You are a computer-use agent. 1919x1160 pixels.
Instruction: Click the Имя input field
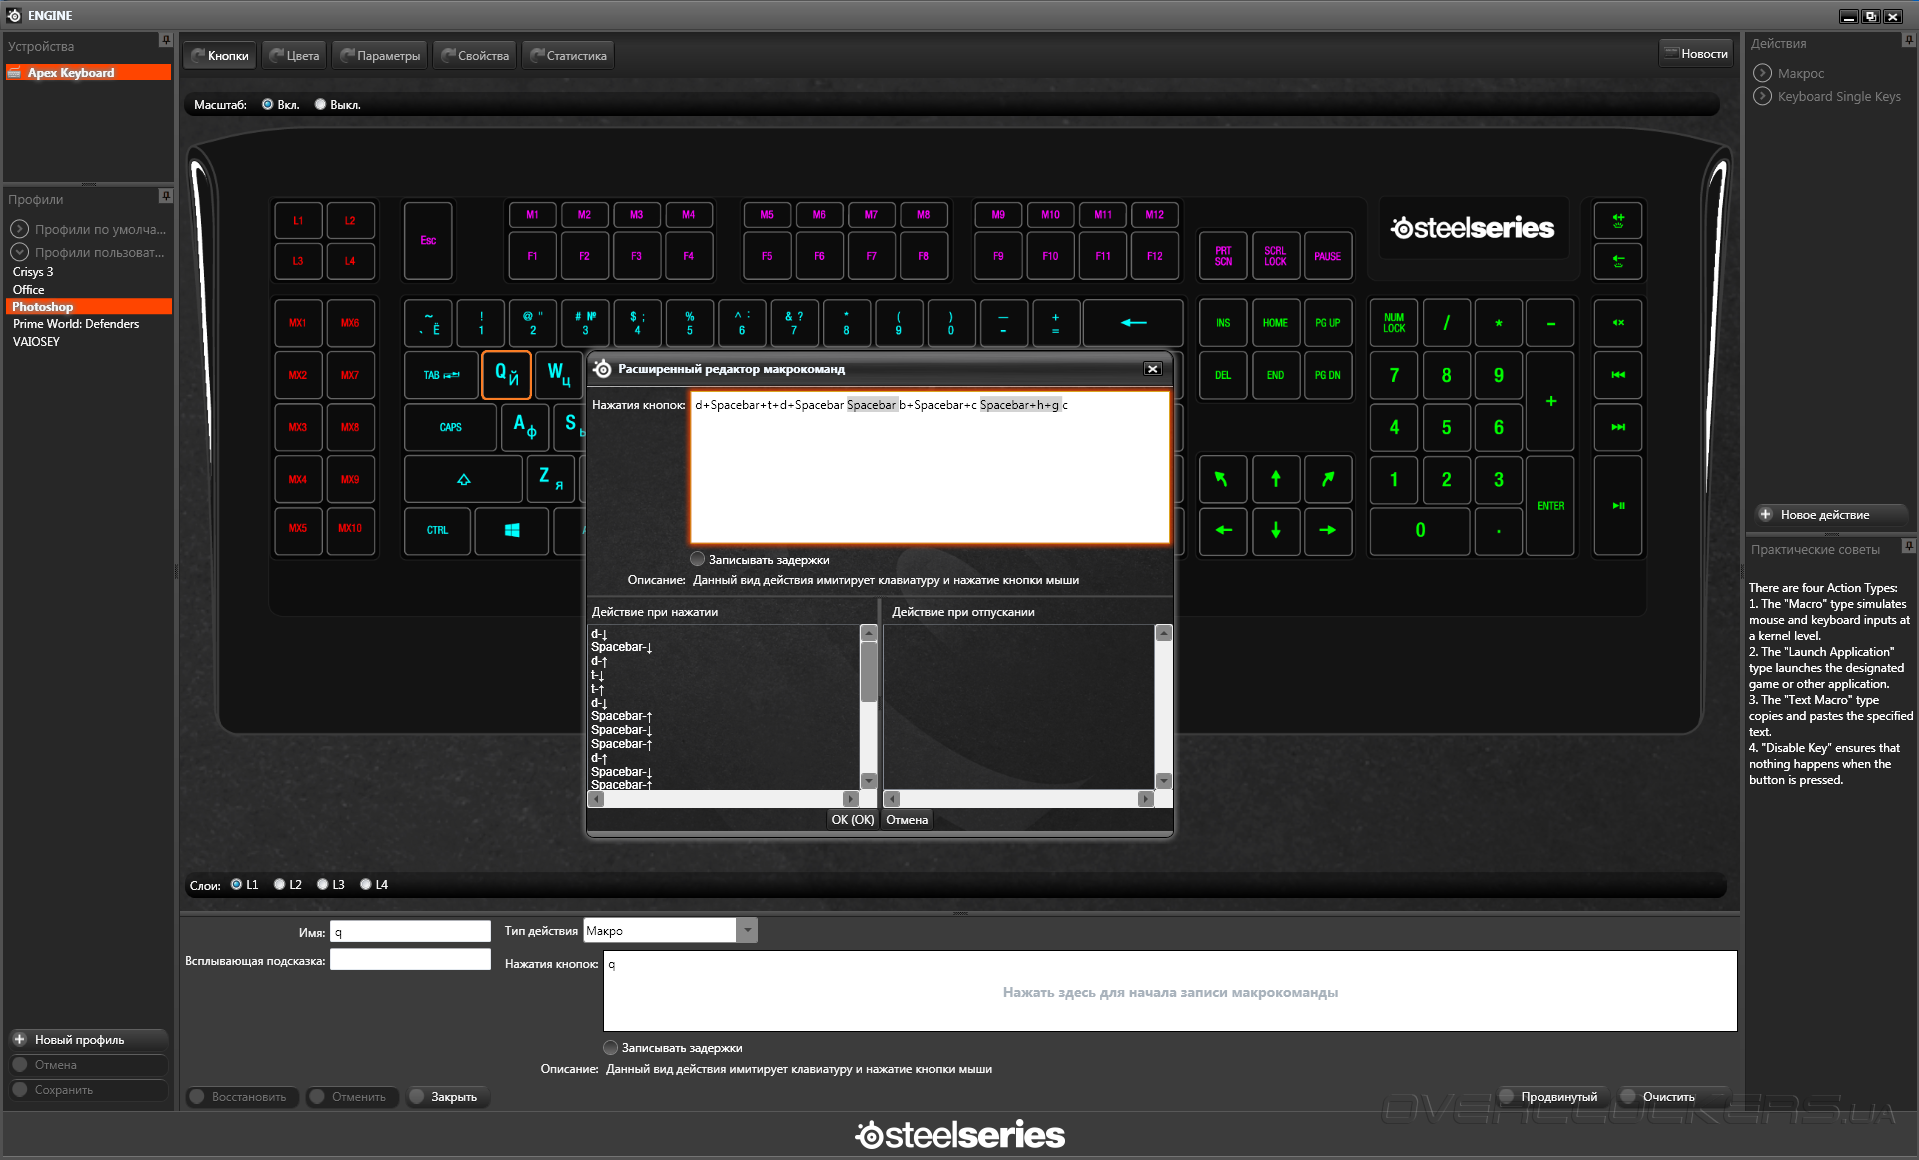coord(410,932)
